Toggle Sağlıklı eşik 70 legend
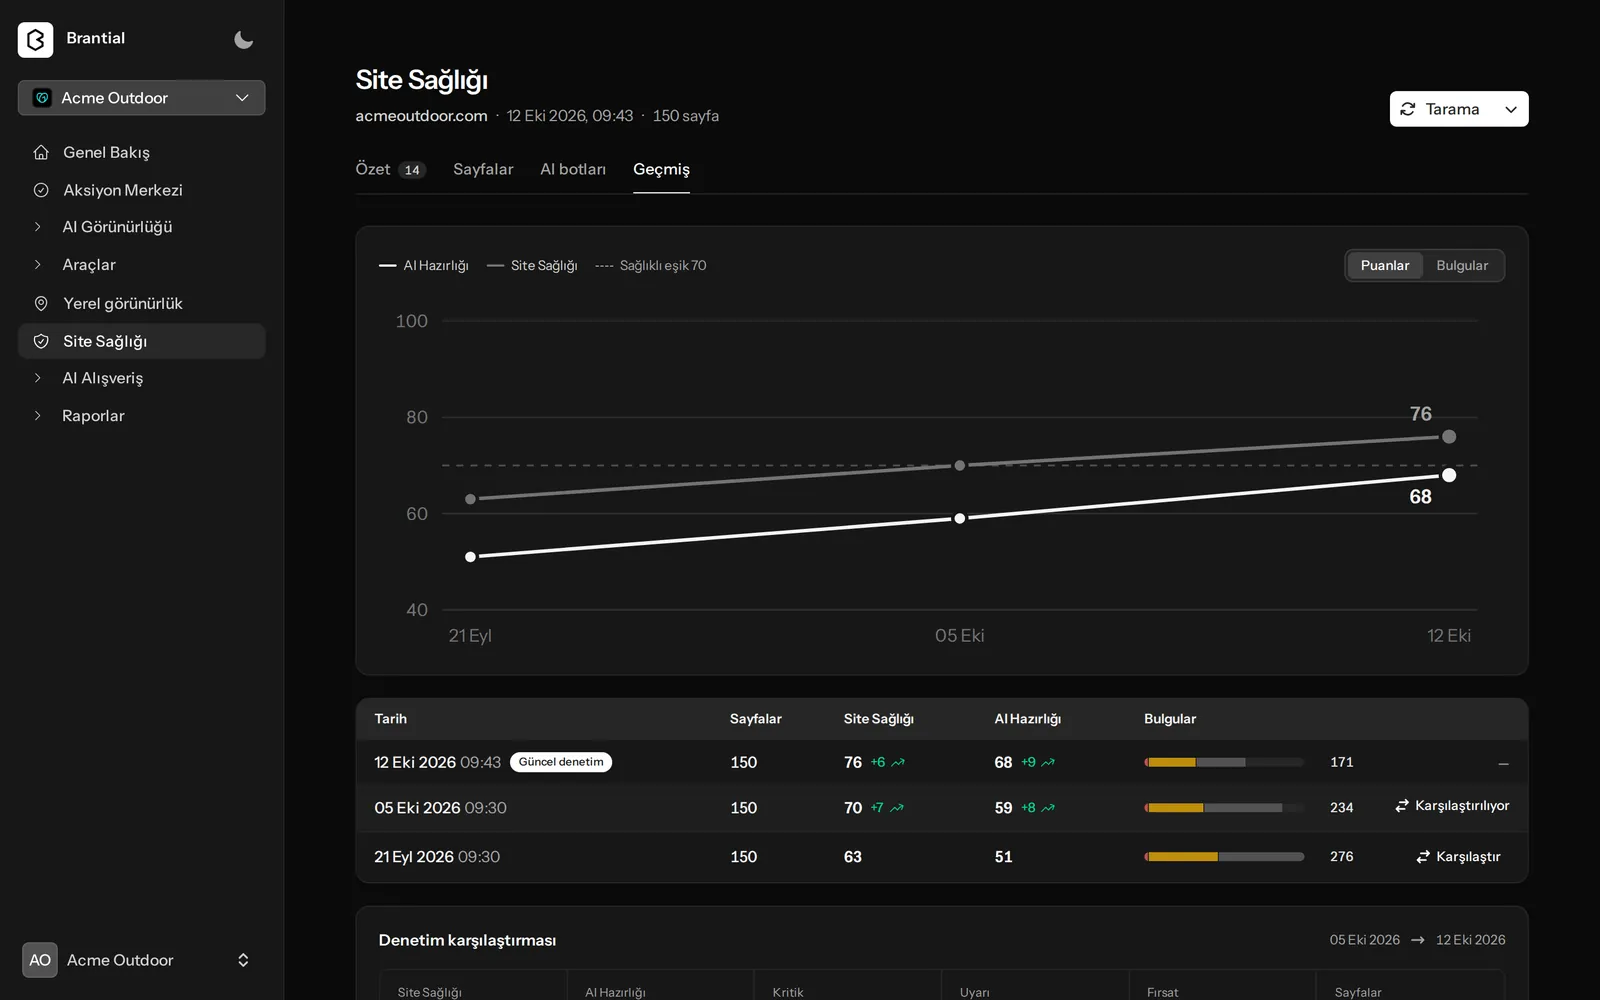This screenshot has height=1000, width=1600. (x=651, y=265)
